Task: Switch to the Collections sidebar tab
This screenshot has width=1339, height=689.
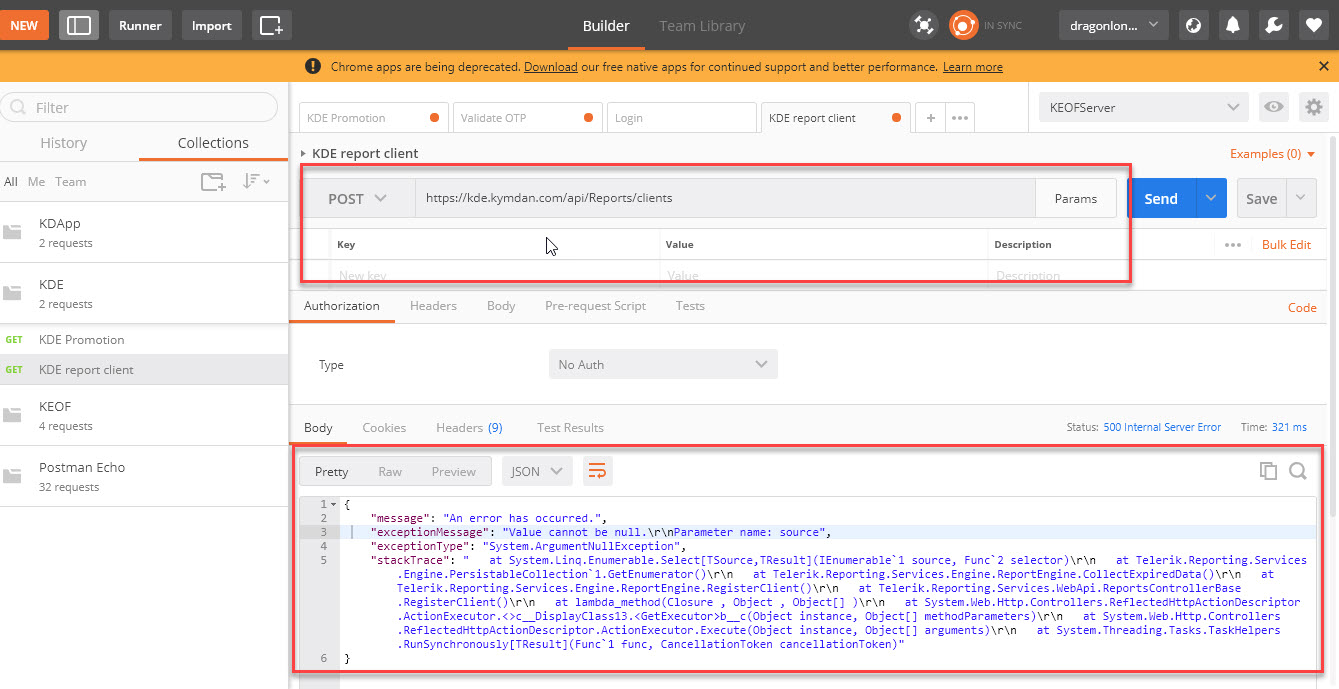Action: pos(213,143)
